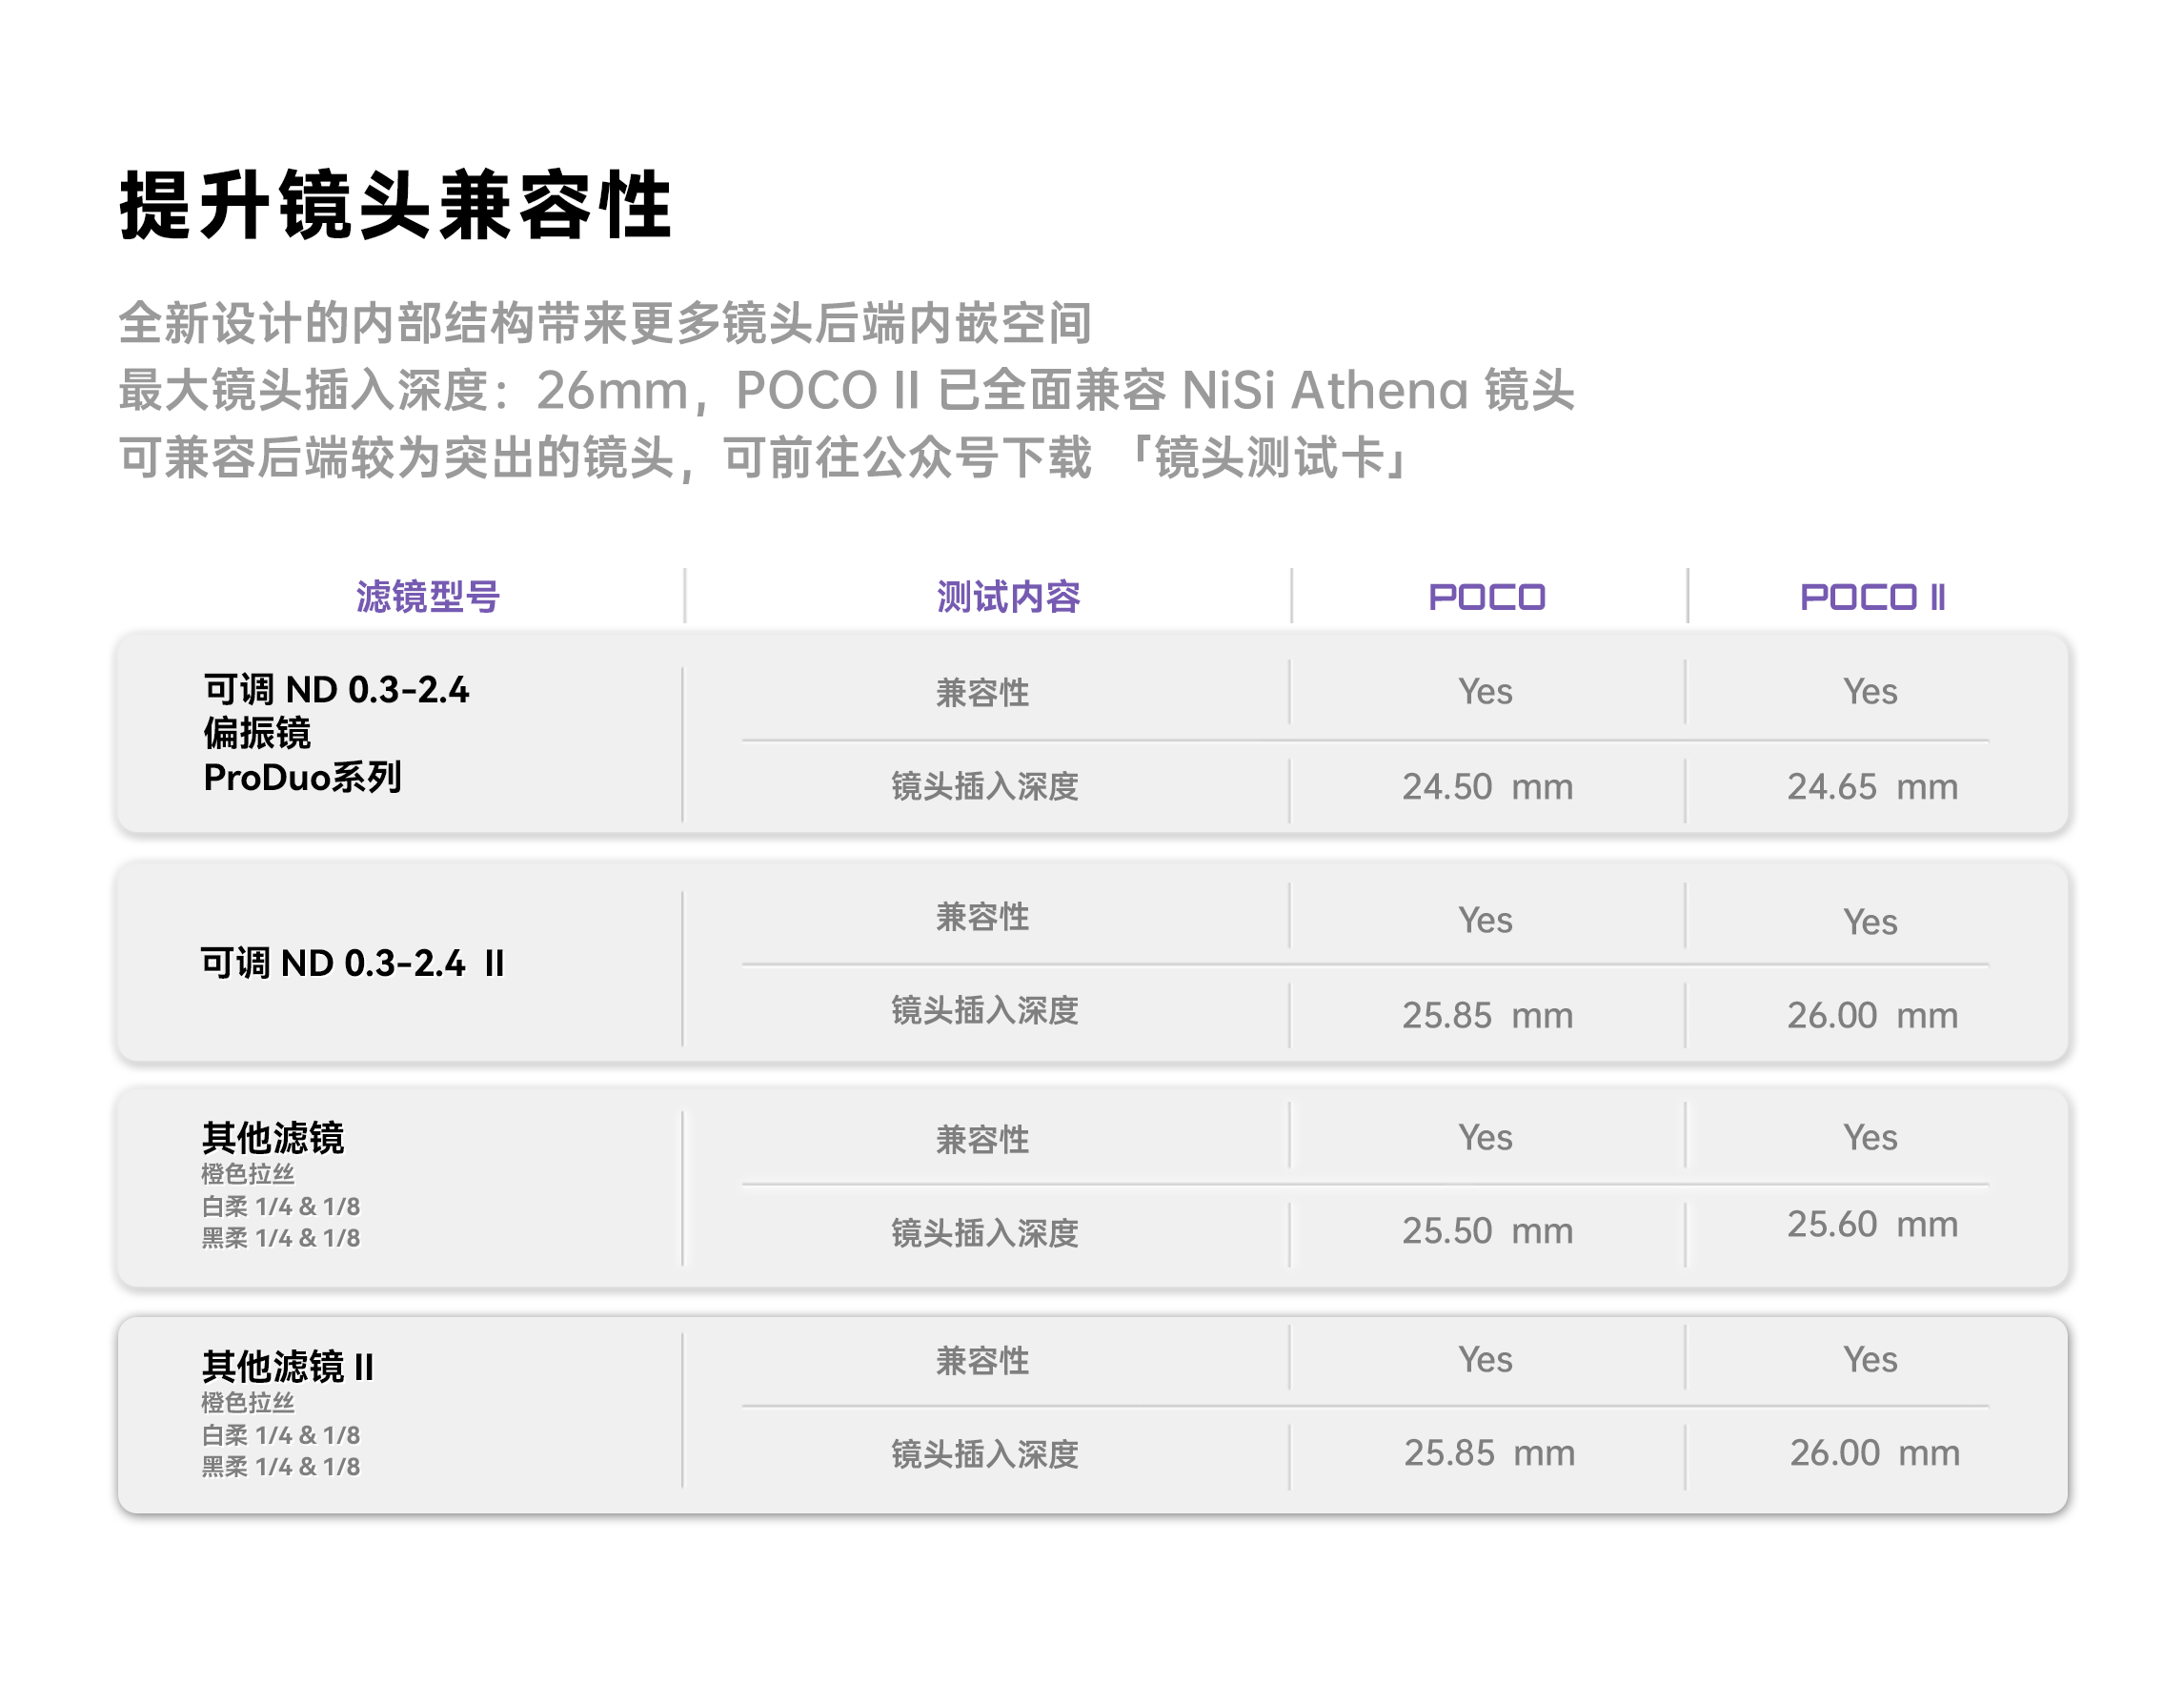Click "镜头插入深度" in the 其他滤镜 II card
This screenshot has width=2184, height=1684.
tap(985, 1454)
